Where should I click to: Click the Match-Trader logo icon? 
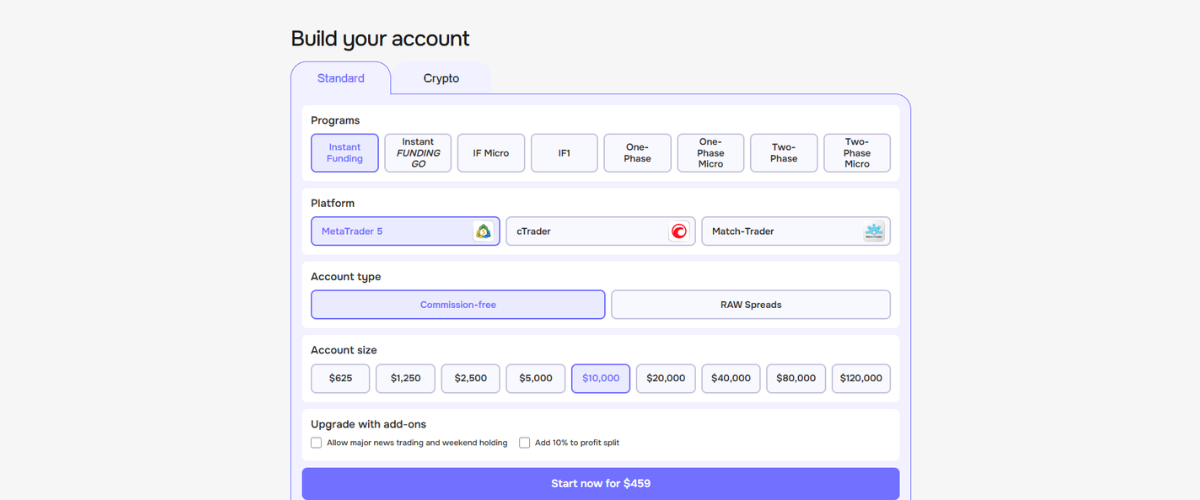pyautogui.click(x=874, y=231)
